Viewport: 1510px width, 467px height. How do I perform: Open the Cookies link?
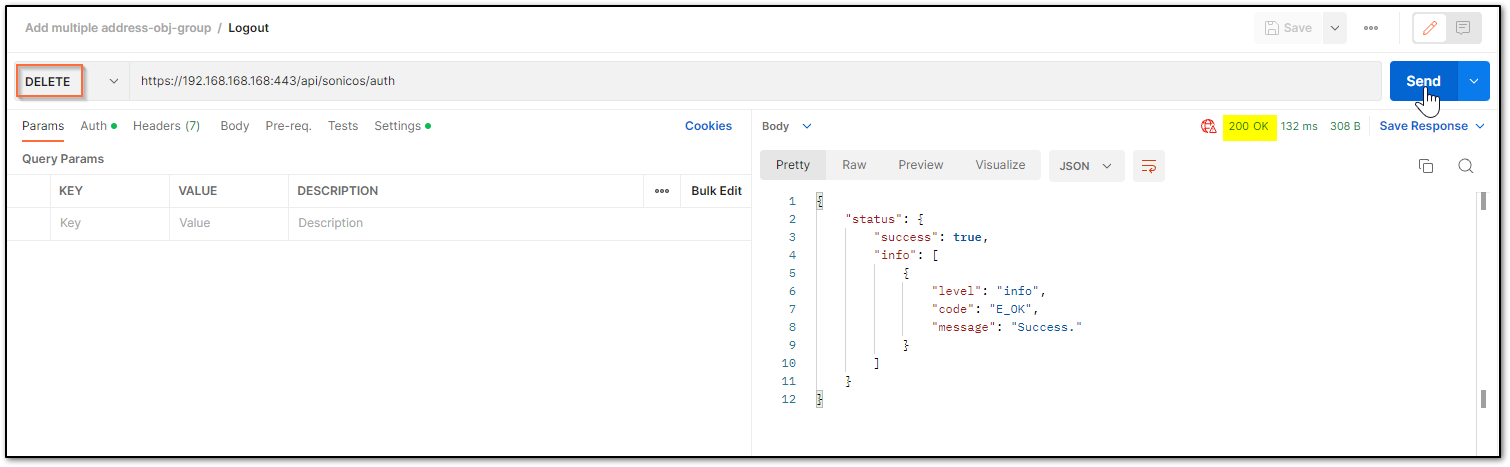tap(708, 126)
